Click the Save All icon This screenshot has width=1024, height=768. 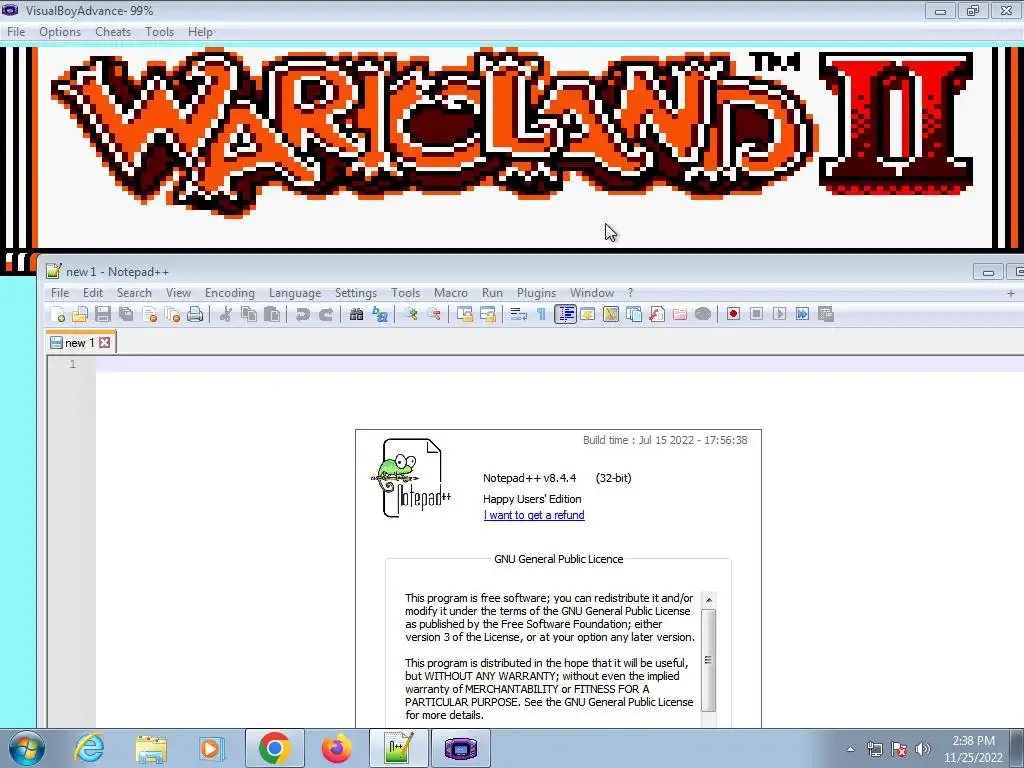coord(126,315)
